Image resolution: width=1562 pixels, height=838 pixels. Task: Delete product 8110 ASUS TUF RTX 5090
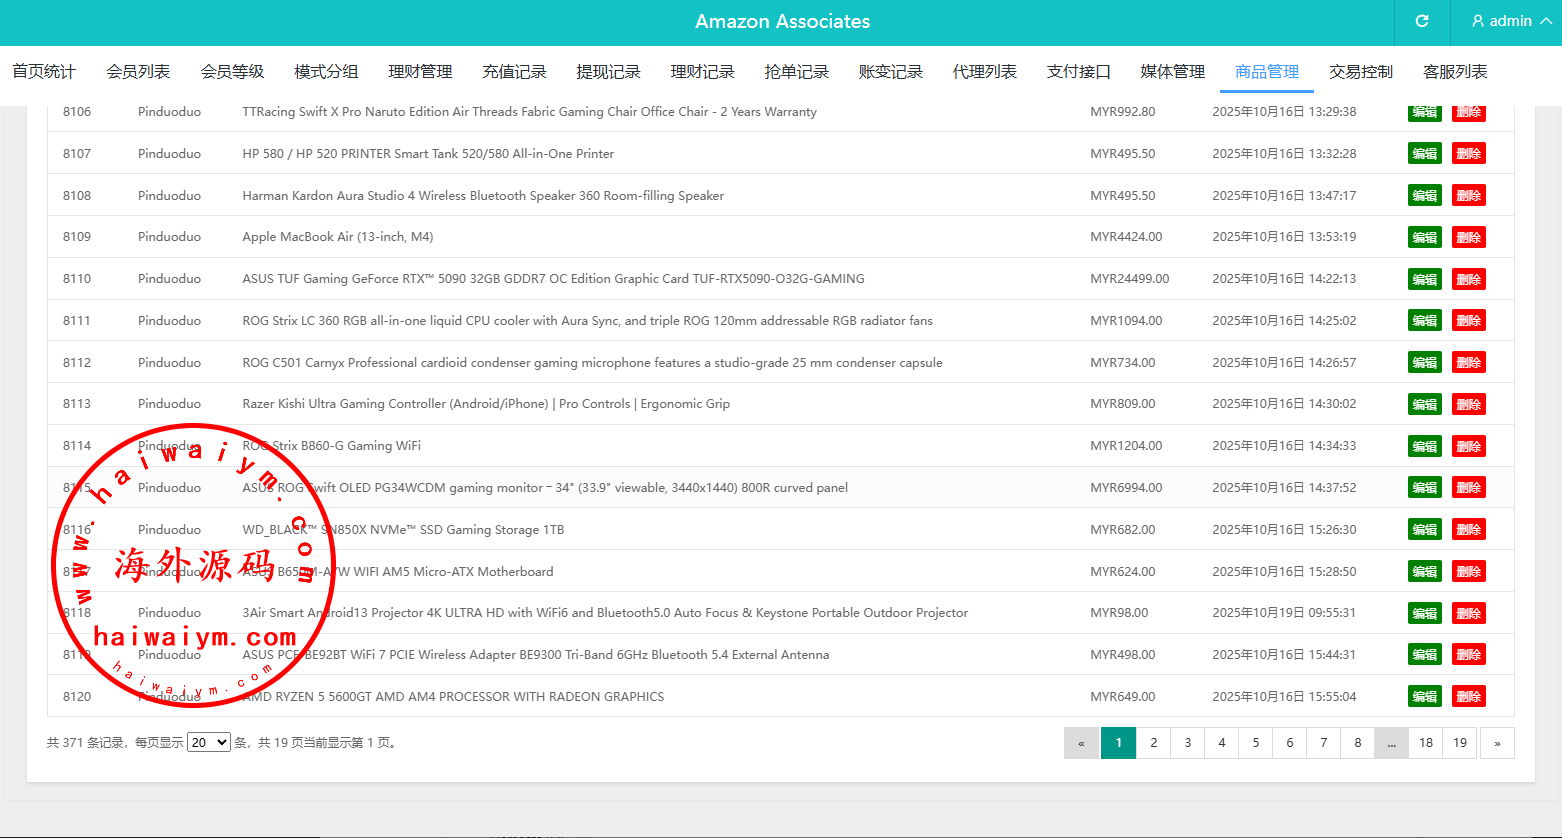click(x=1468, y=280)
